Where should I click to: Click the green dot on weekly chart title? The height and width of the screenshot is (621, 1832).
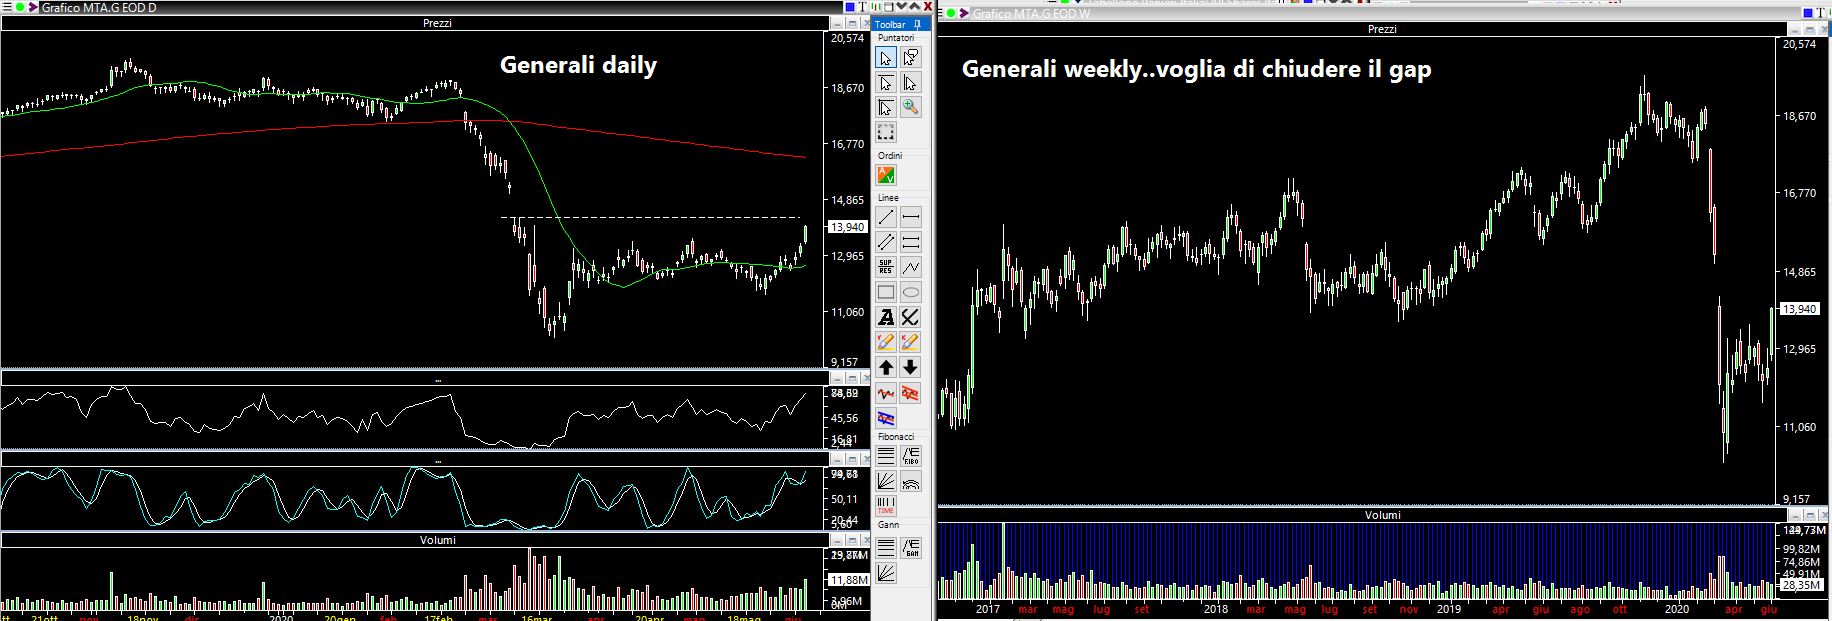point(951,13)
